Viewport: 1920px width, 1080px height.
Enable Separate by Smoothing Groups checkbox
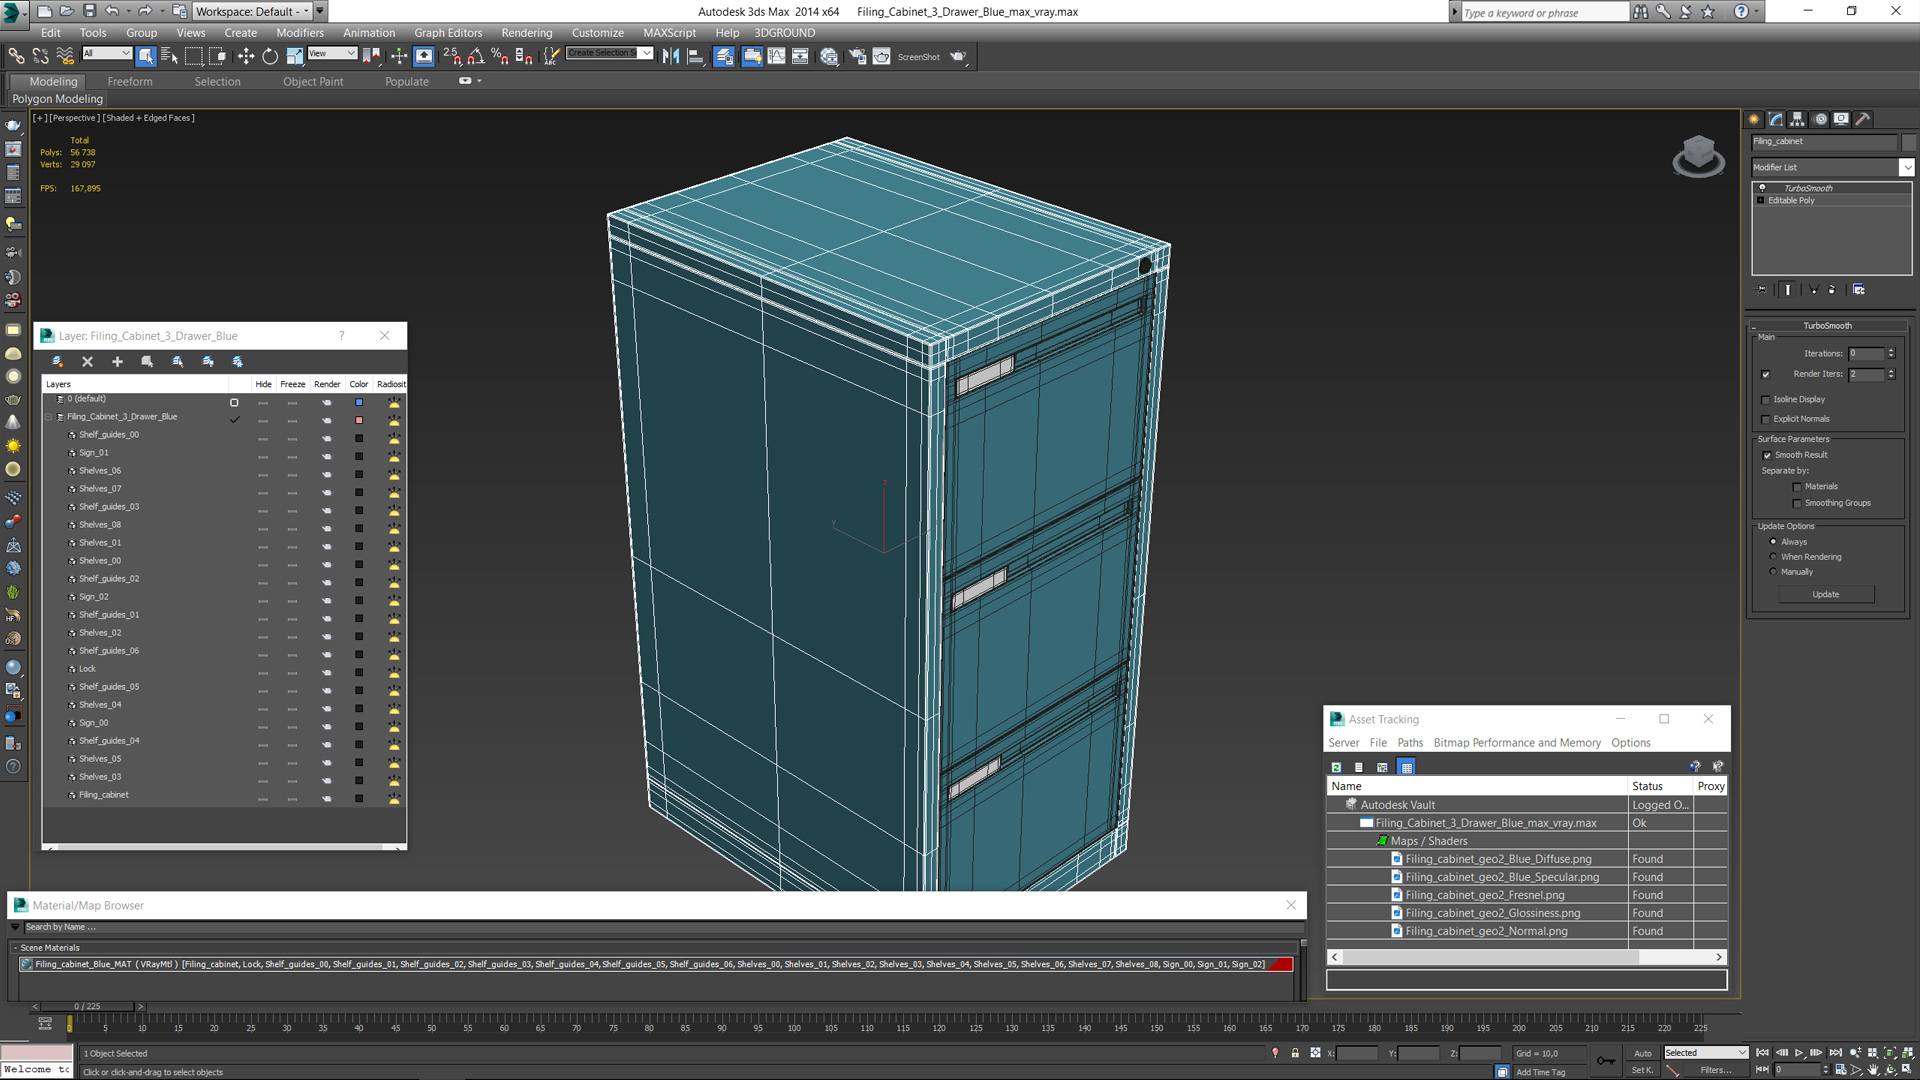point(1797,504)
